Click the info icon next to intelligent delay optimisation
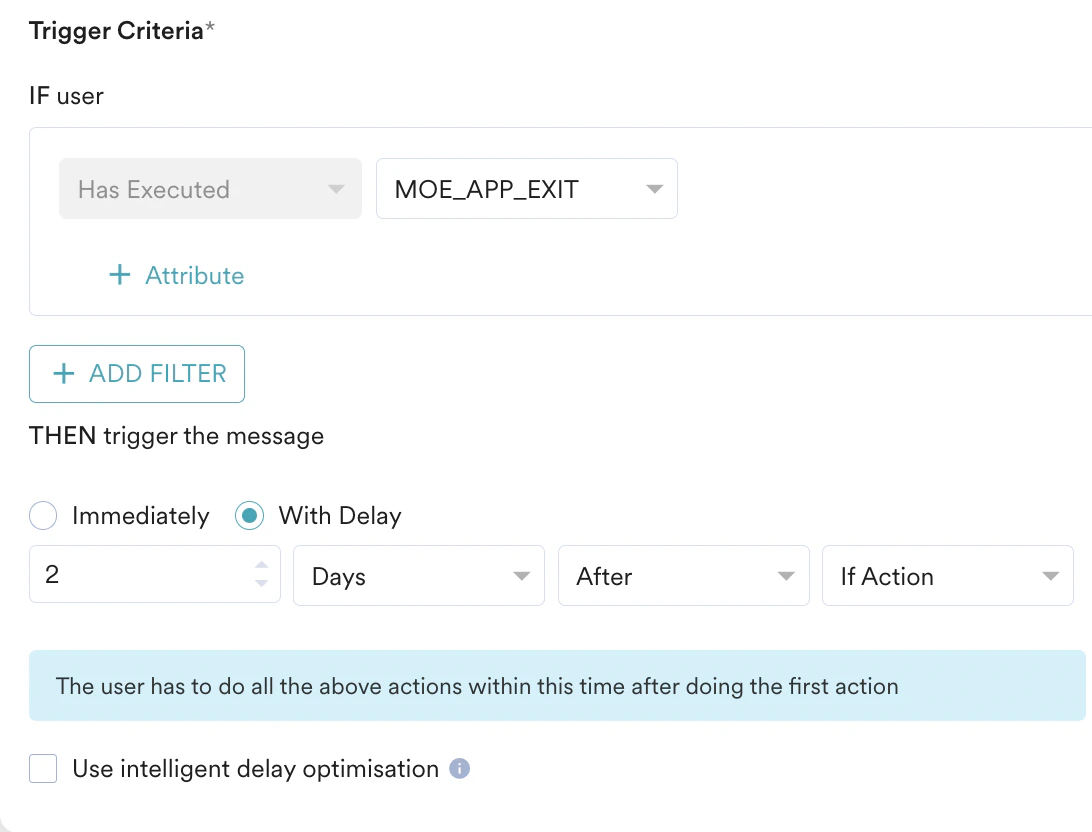This screenshot has height=832, width=1092. pyautogui.click(x=459, y=769)
